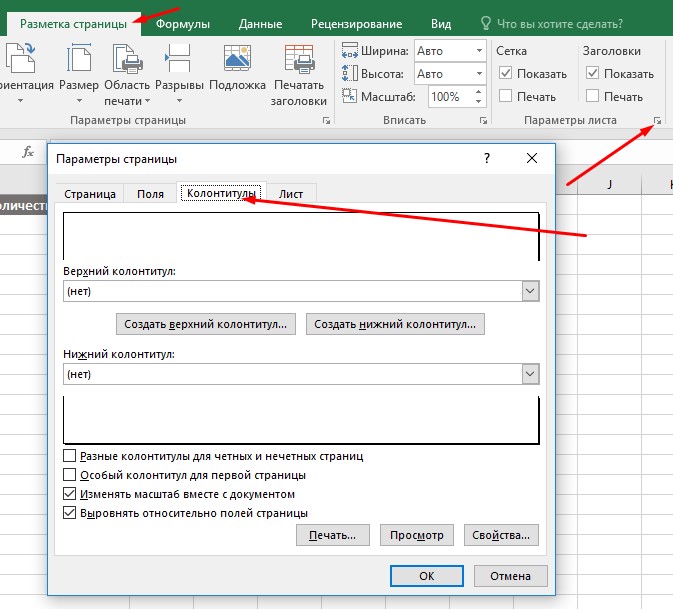The height and width of the screenshot is (609, 673).
Task: Select the Подложка background icon
Action: pos(238,62)
